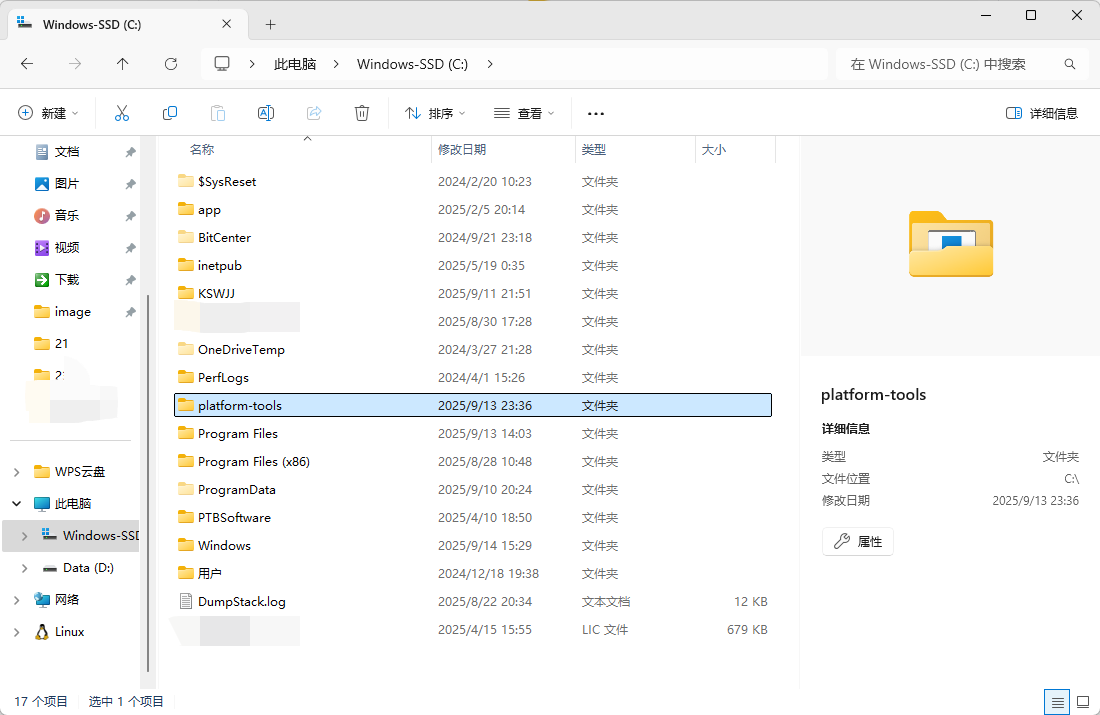Click the Copy icon on the toolbar
Screen dimensions: 1100x715
(170, 112)
